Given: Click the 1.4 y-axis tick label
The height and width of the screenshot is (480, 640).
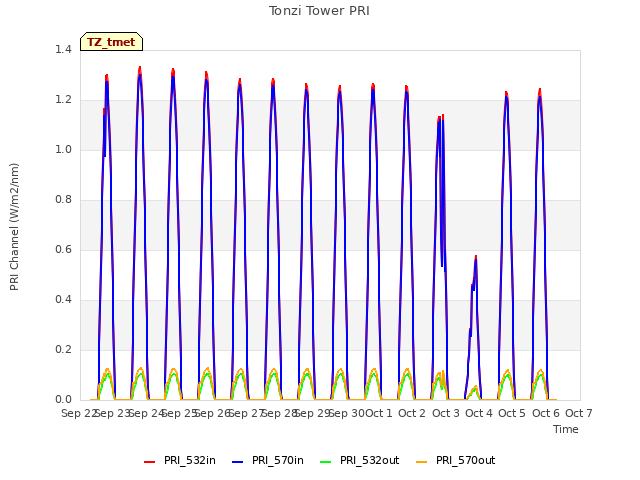Looking at the screenshot, I should (x=63, y=50).
